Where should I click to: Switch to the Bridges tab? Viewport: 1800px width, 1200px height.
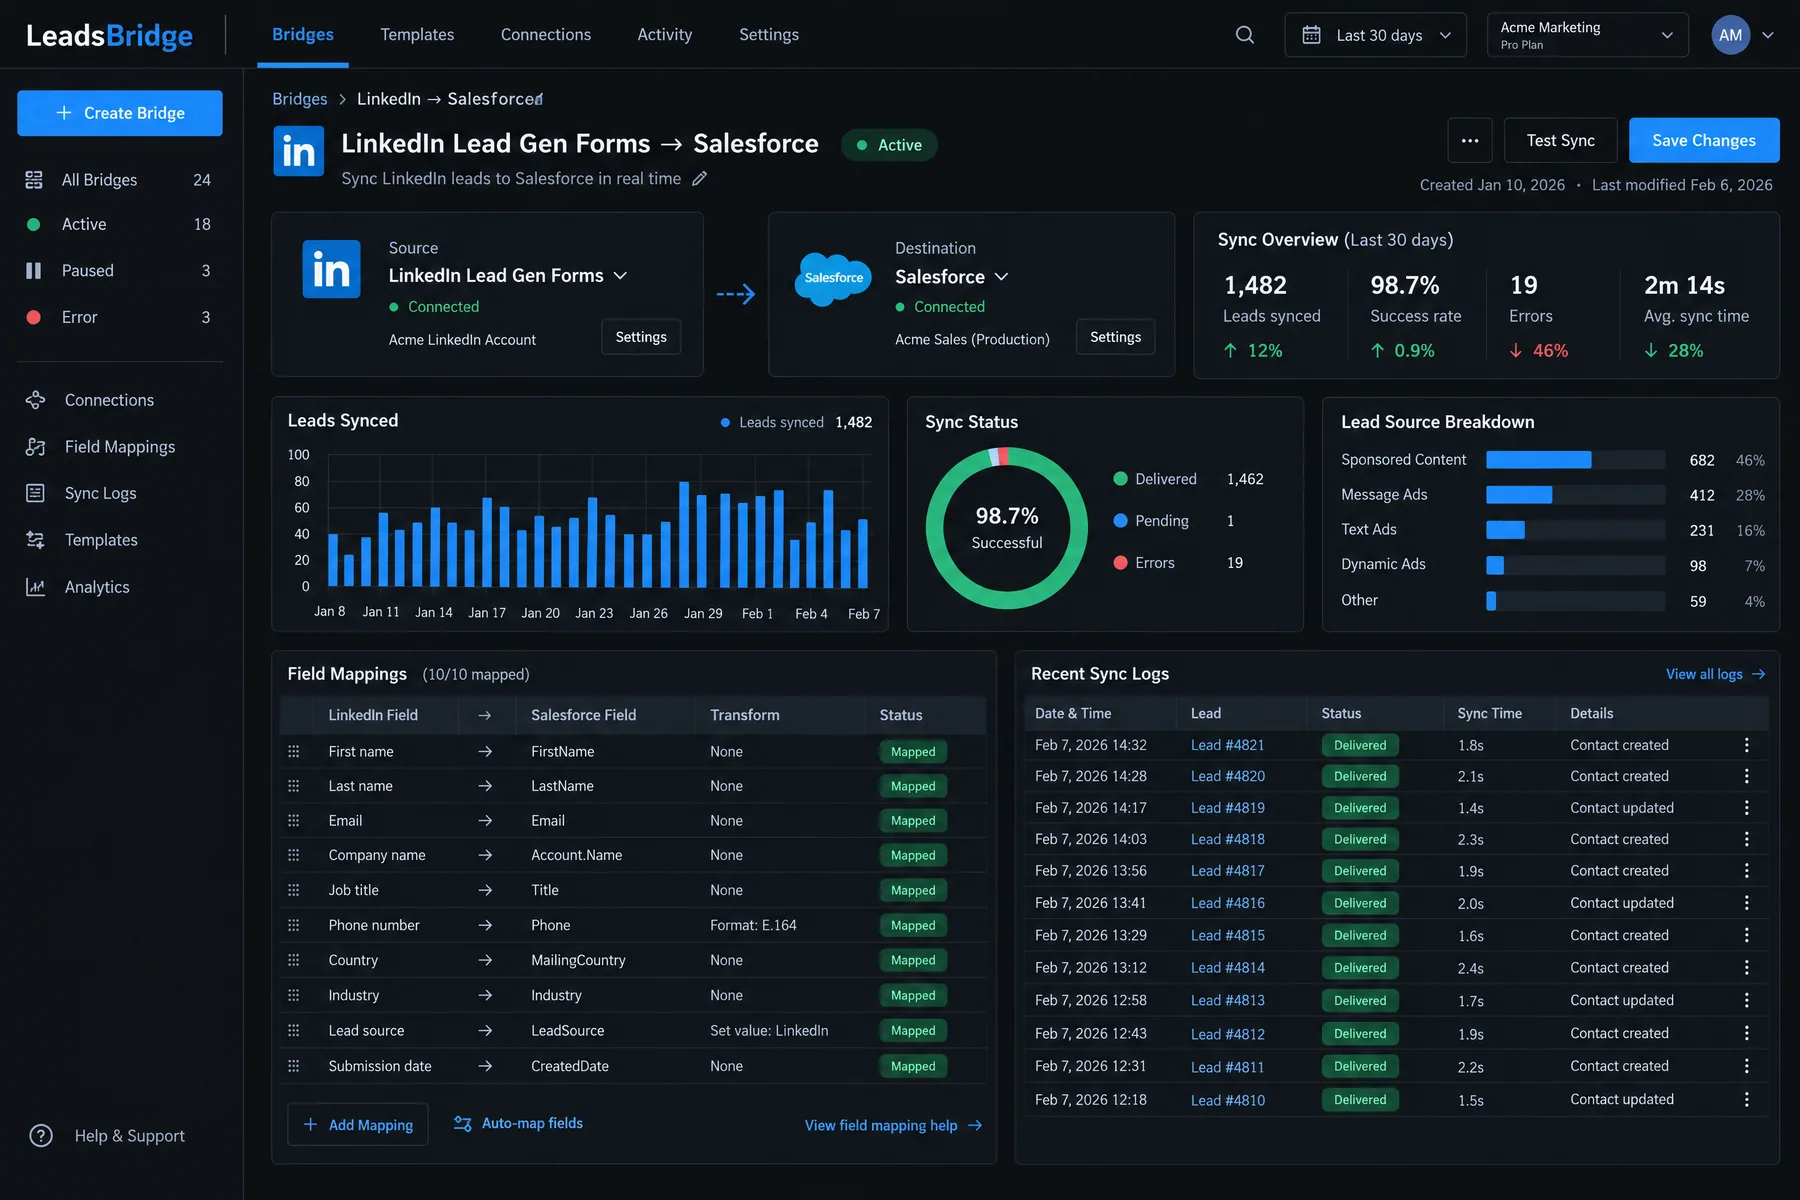pos(303,34)
